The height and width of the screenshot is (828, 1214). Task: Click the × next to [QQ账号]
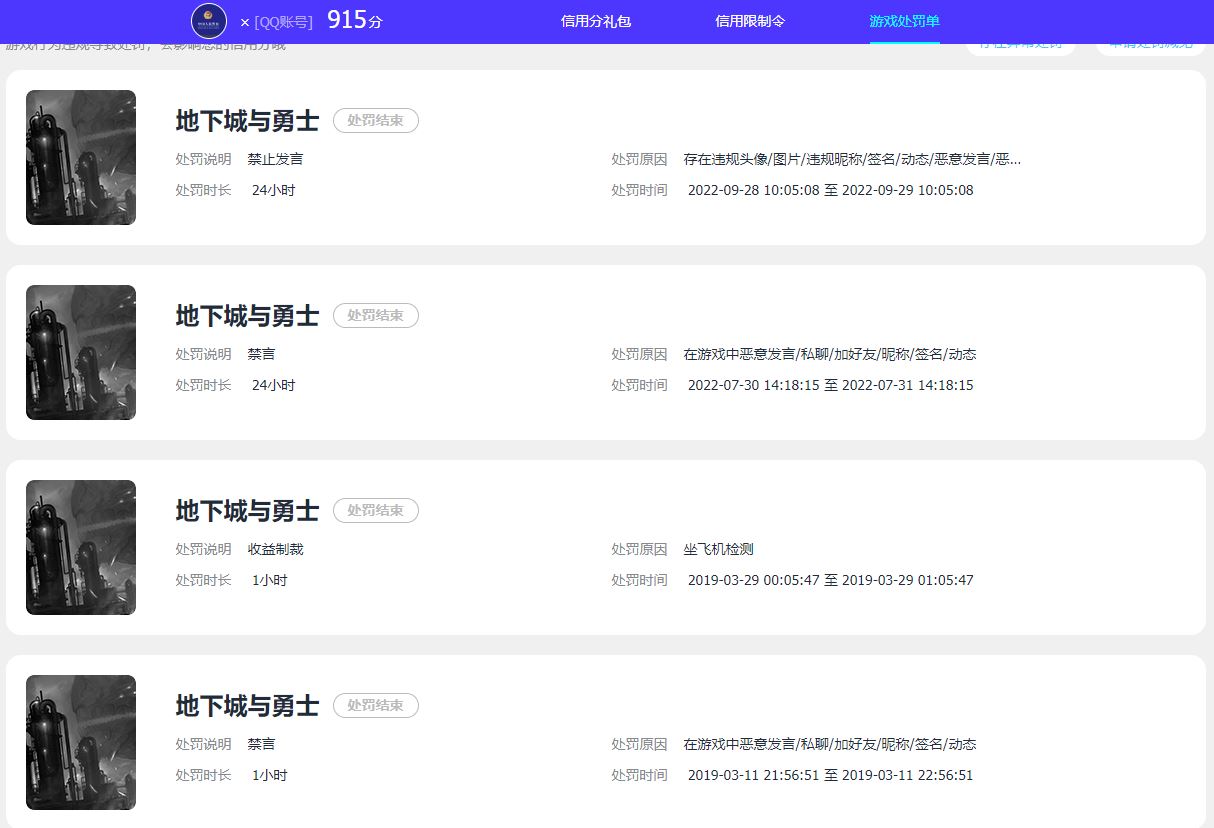pos(244,22)
